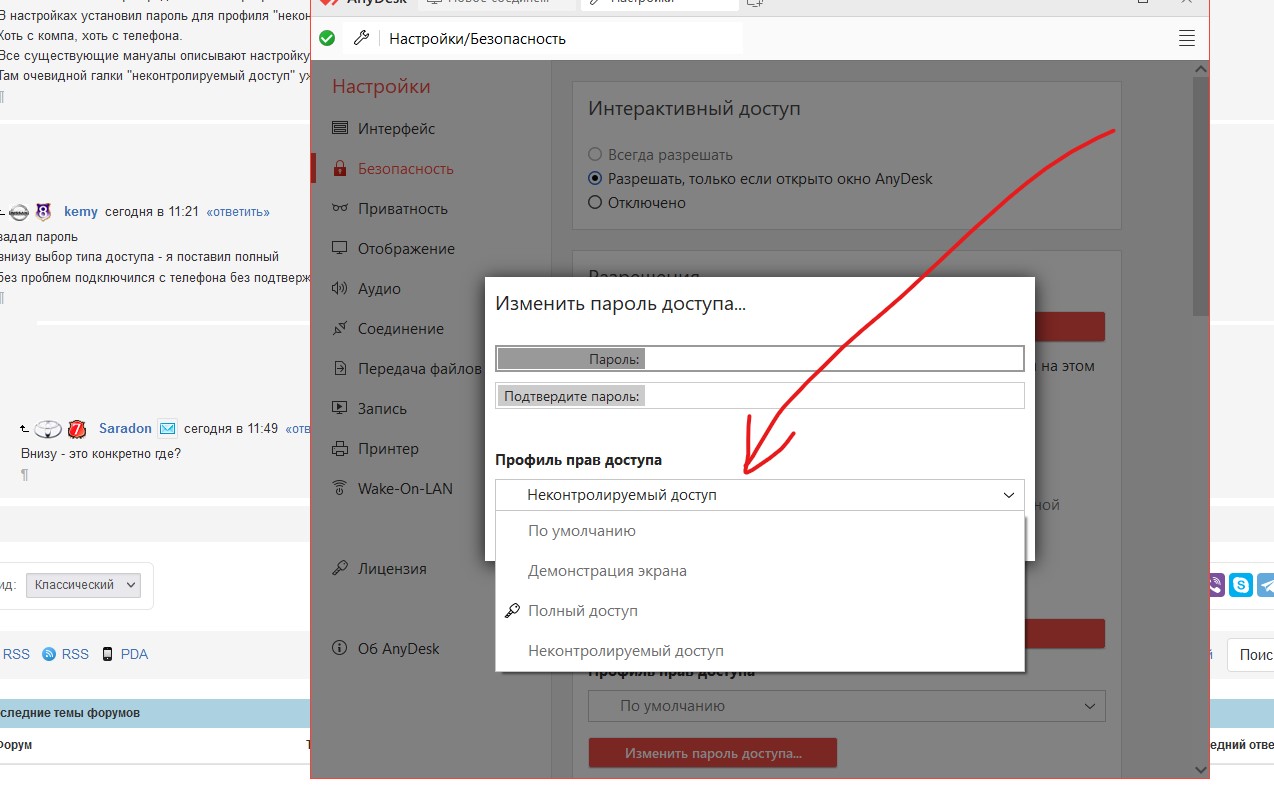Click «ответить» link on kemy's post
This screenshot has height=787, width=1274.
(238, 212)
